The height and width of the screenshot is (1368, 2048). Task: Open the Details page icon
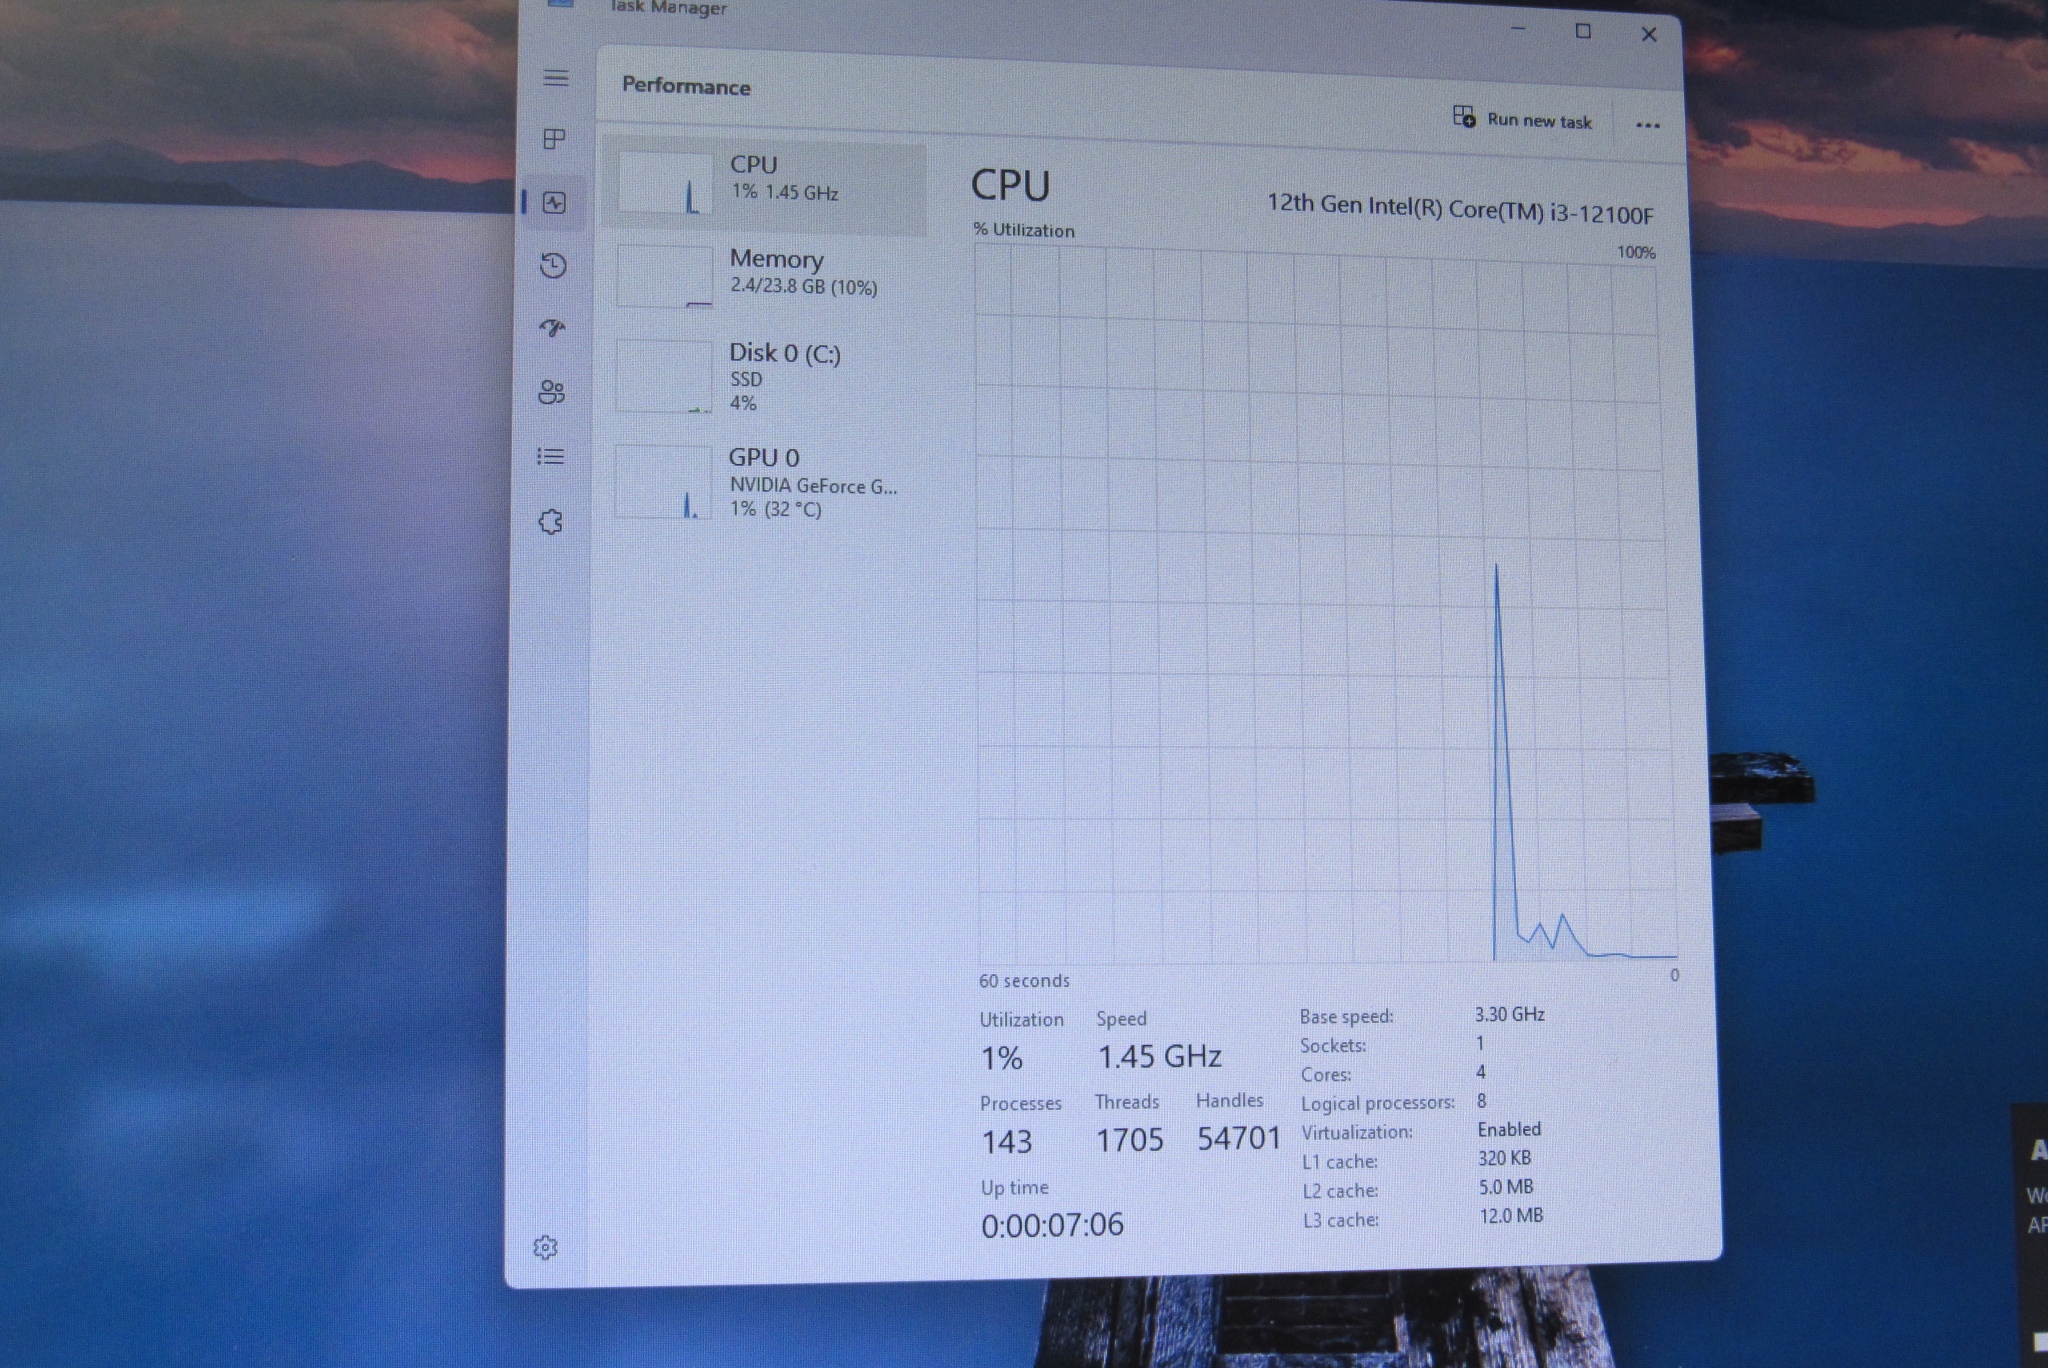point(551,456)
